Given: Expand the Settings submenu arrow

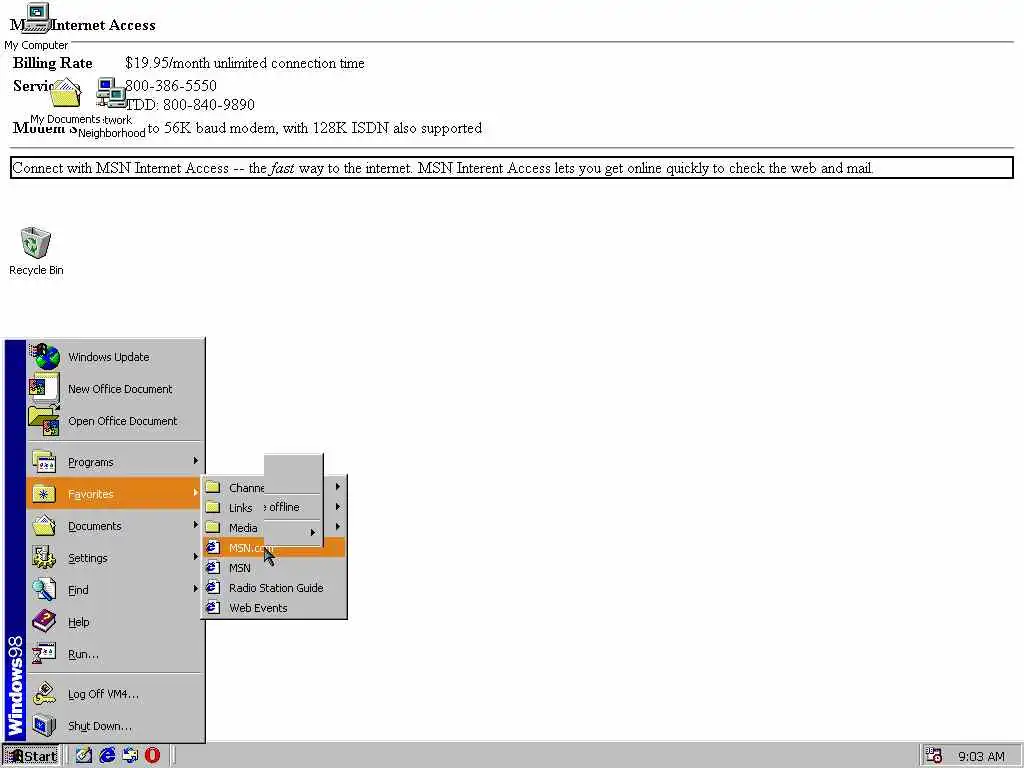Looking at the screenshot, I should tap(195, 557).
